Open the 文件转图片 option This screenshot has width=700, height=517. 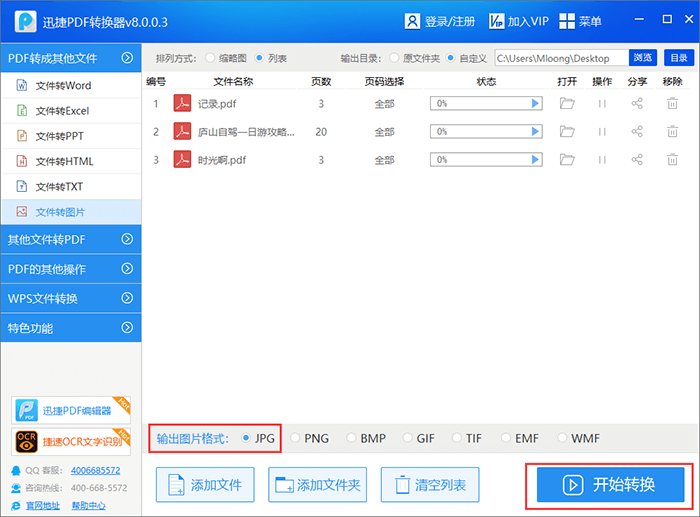click(71, 212)
